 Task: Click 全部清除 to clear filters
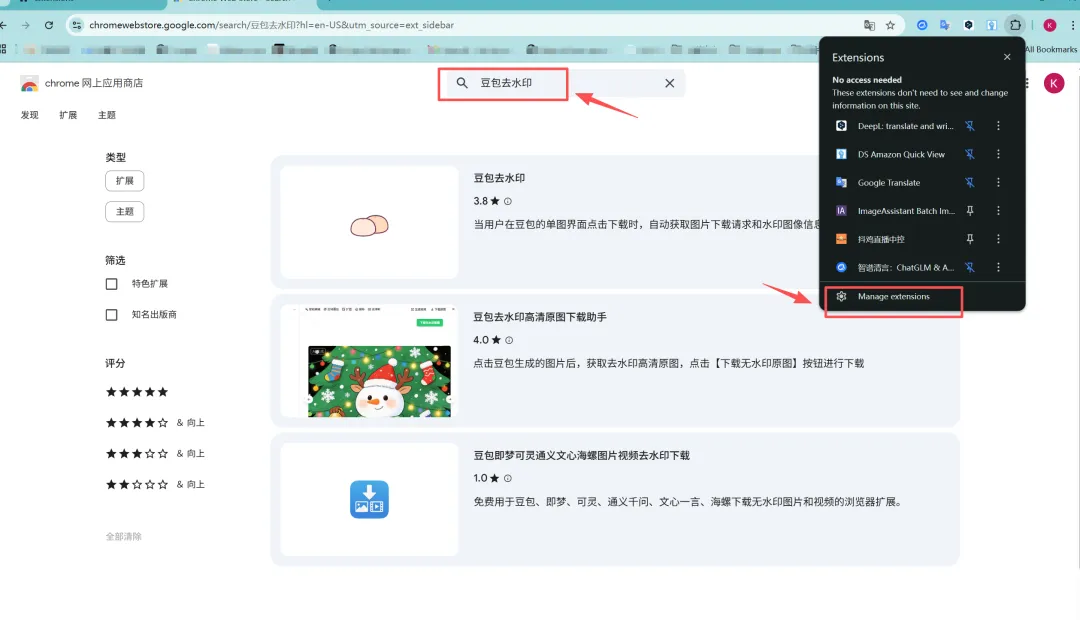coord(123,537)
